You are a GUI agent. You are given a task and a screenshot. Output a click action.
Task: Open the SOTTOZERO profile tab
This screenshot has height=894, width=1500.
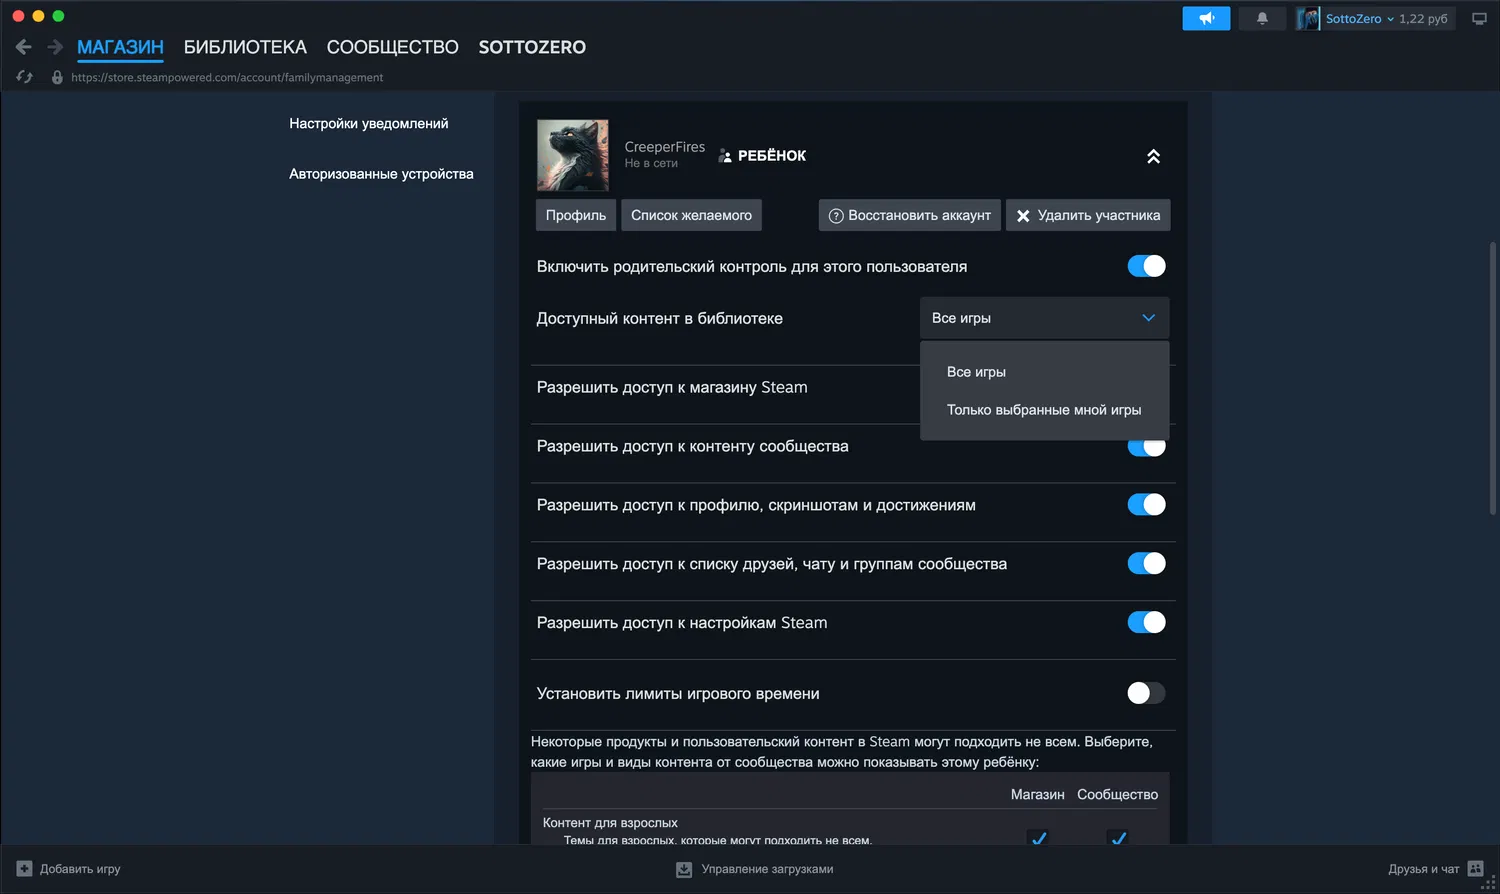pos(532,47)
